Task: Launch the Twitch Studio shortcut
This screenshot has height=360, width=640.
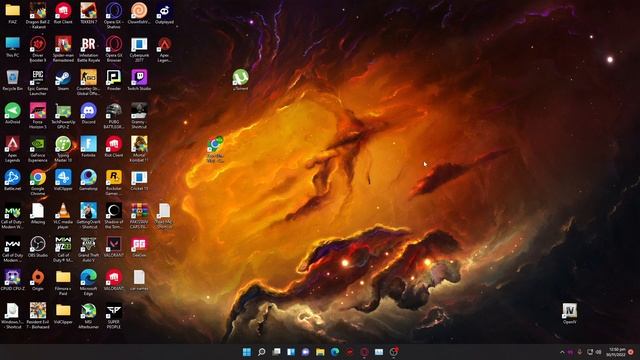Action: point(139,80)
